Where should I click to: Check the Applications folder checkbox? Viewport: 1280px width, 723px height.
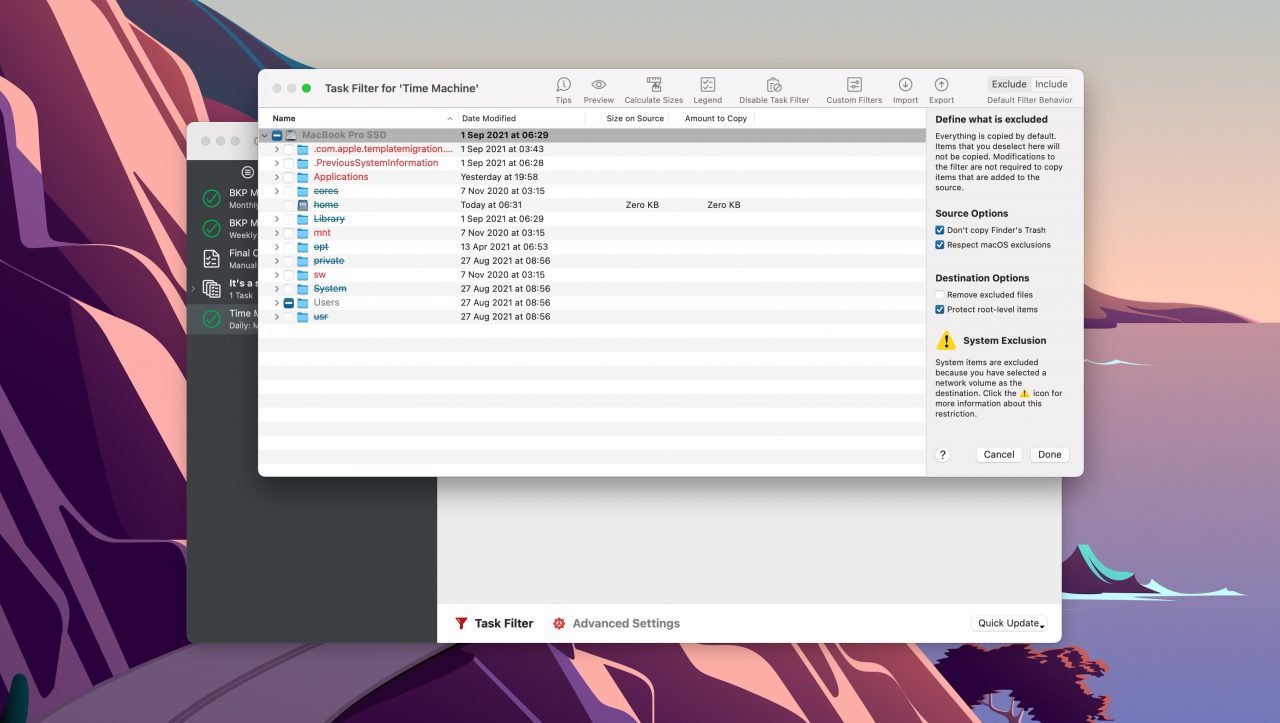tap(289, 177)
